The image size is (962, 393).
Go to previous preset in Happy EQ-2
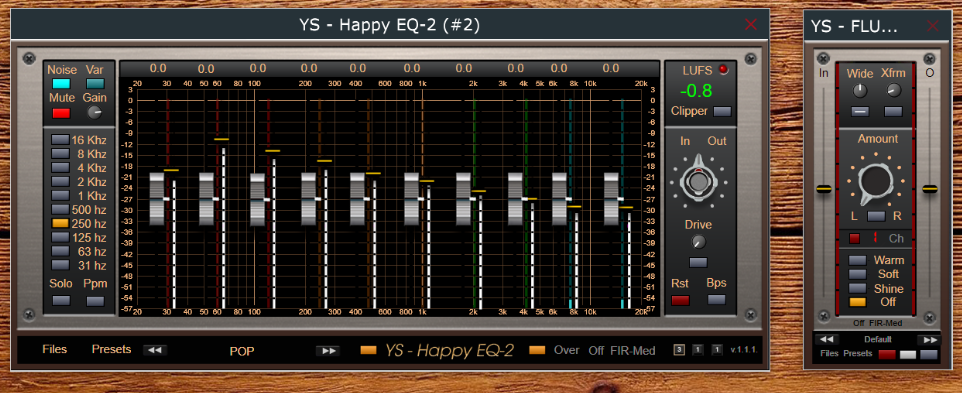tap(155, 350)
